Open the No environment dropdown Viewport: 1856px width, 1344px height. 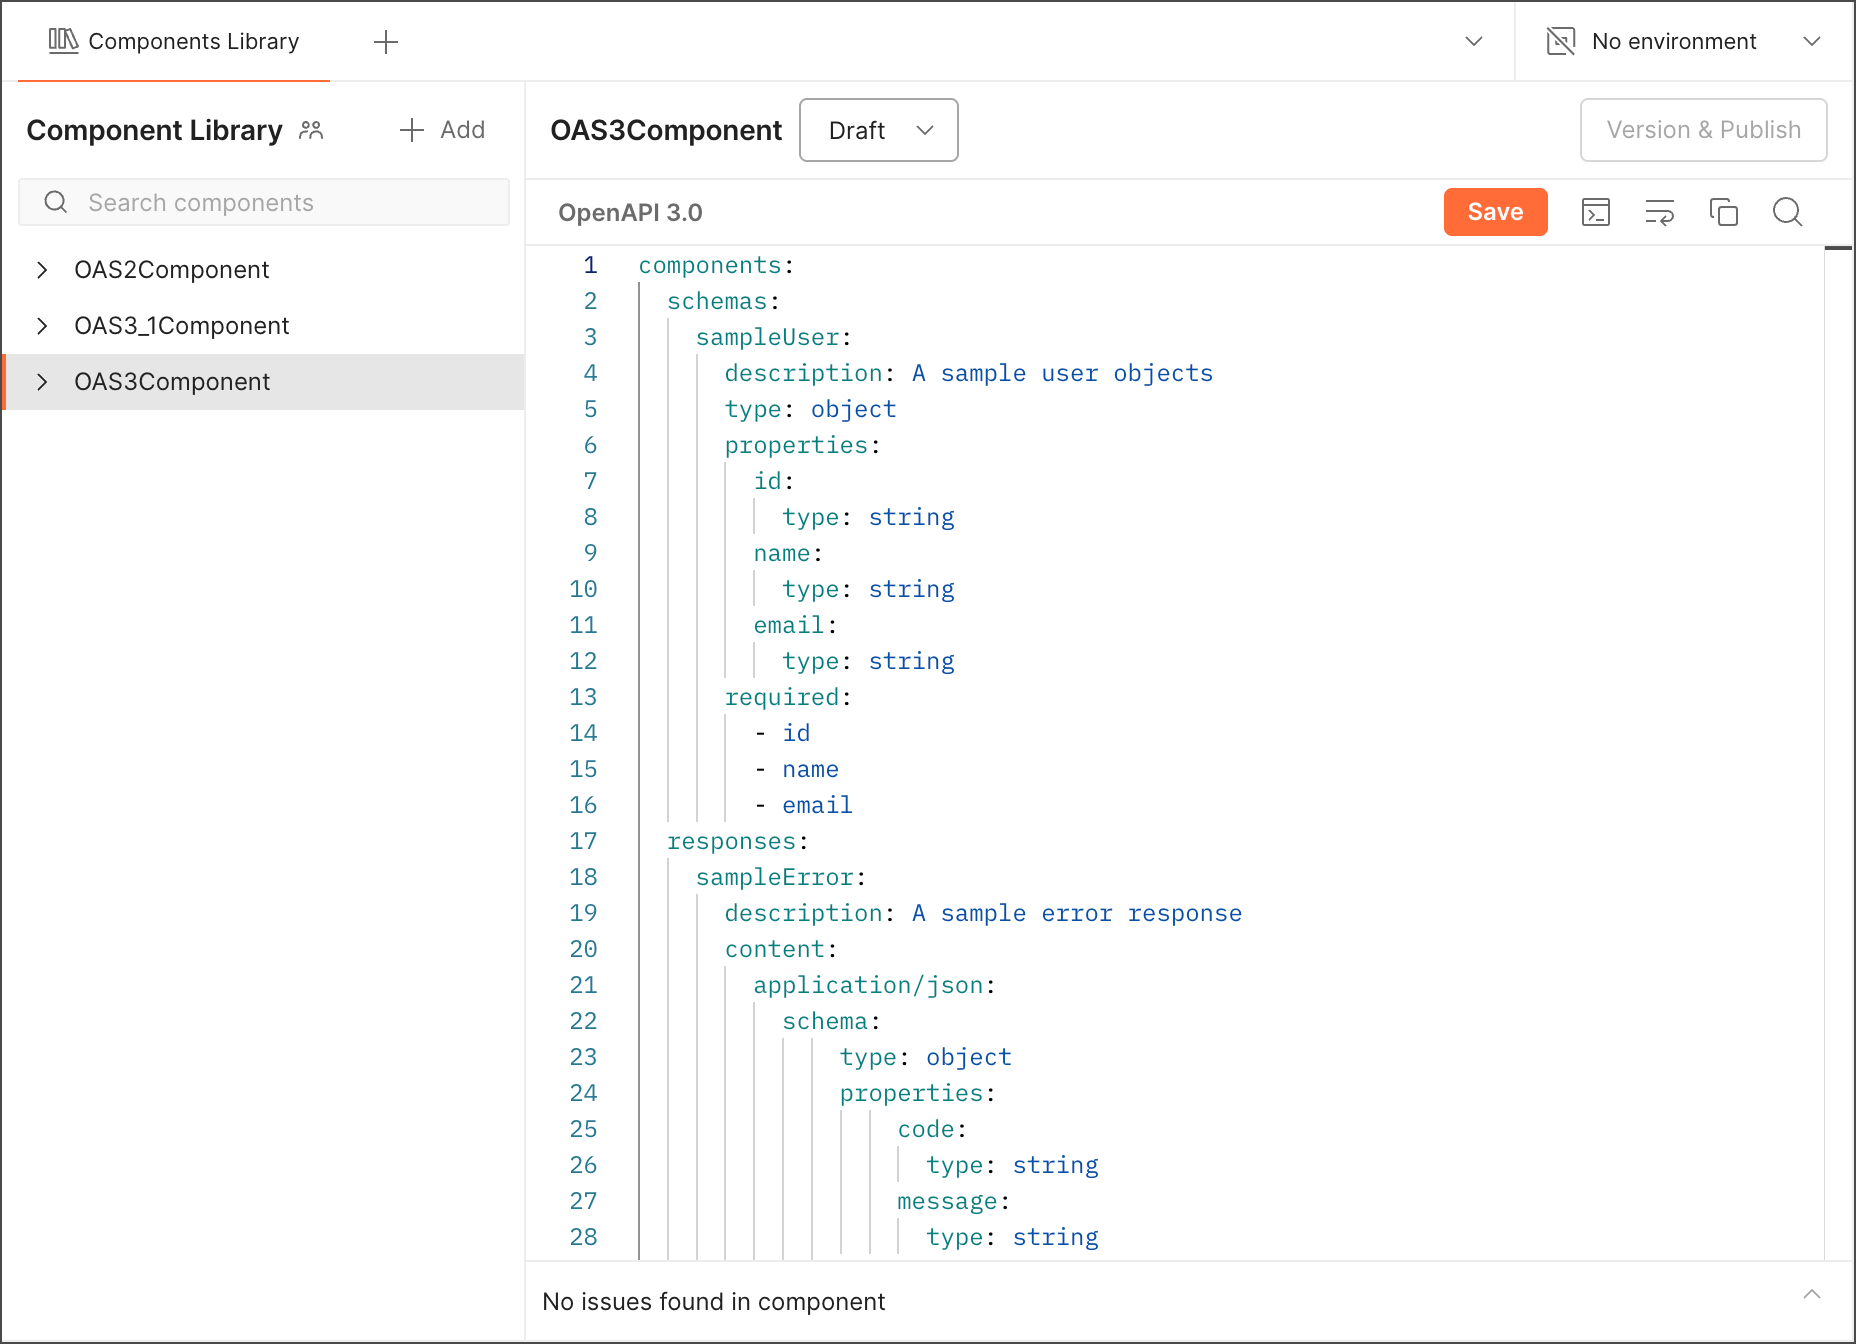1811,41
